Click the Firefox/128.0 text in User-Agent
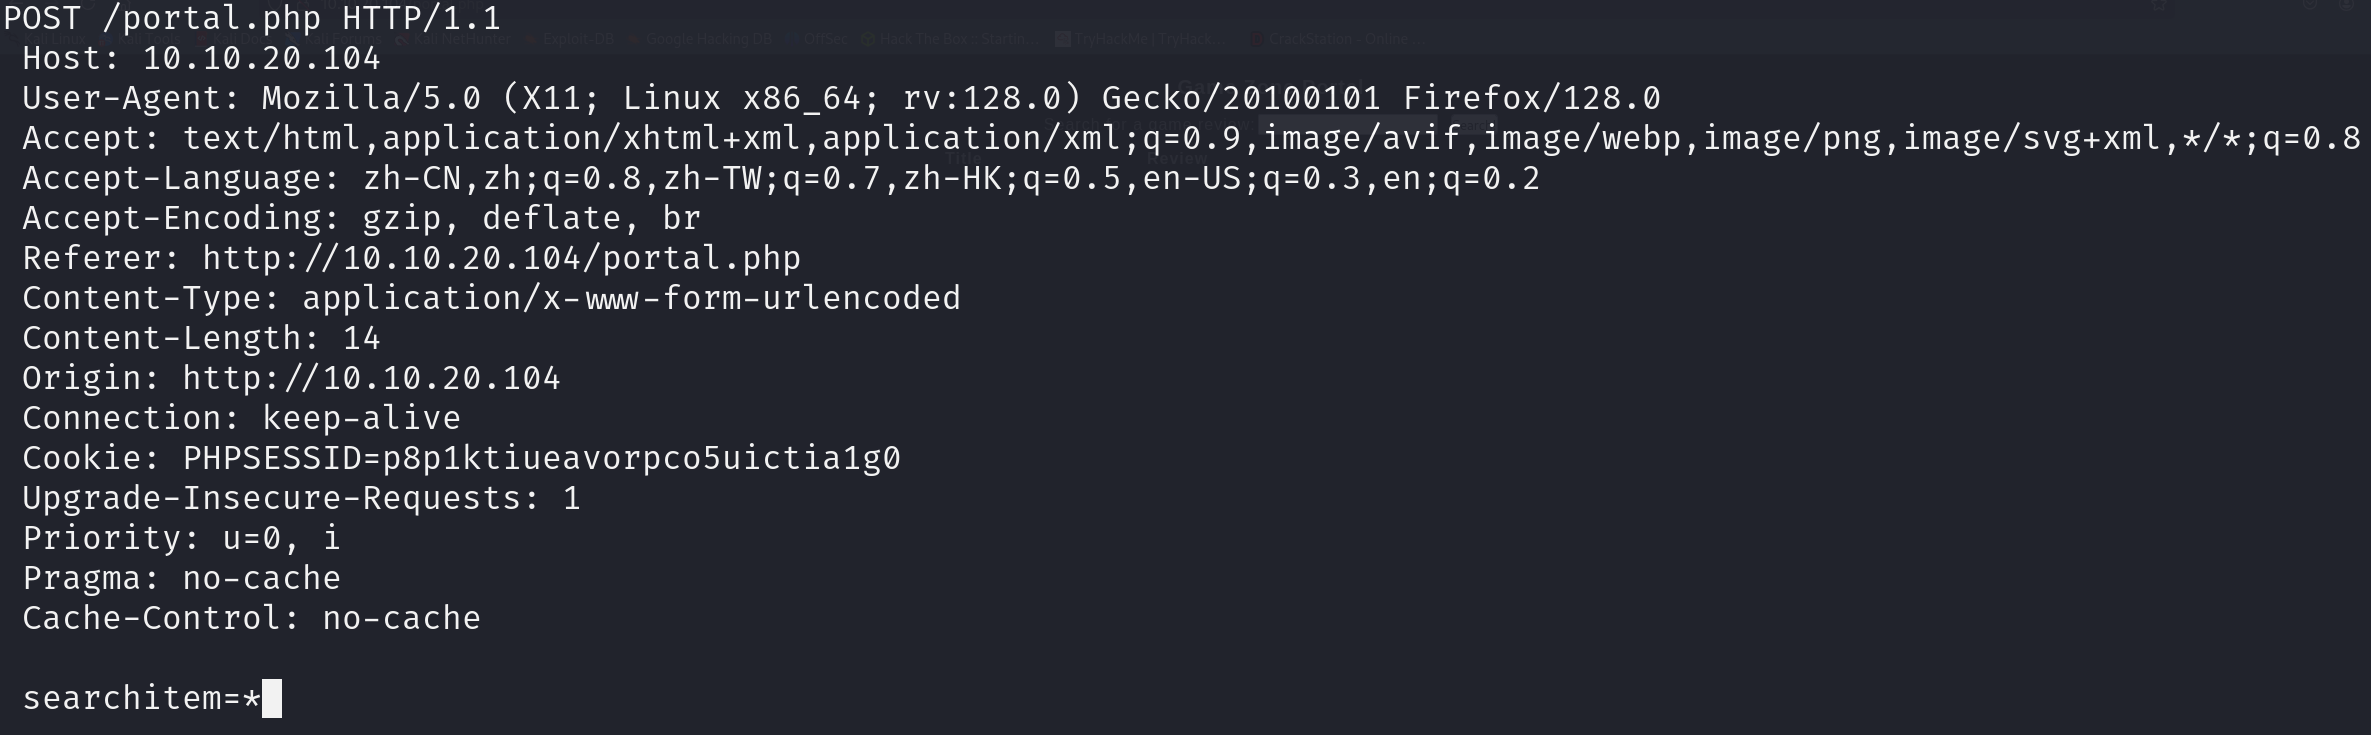 tap(1532, 99)
